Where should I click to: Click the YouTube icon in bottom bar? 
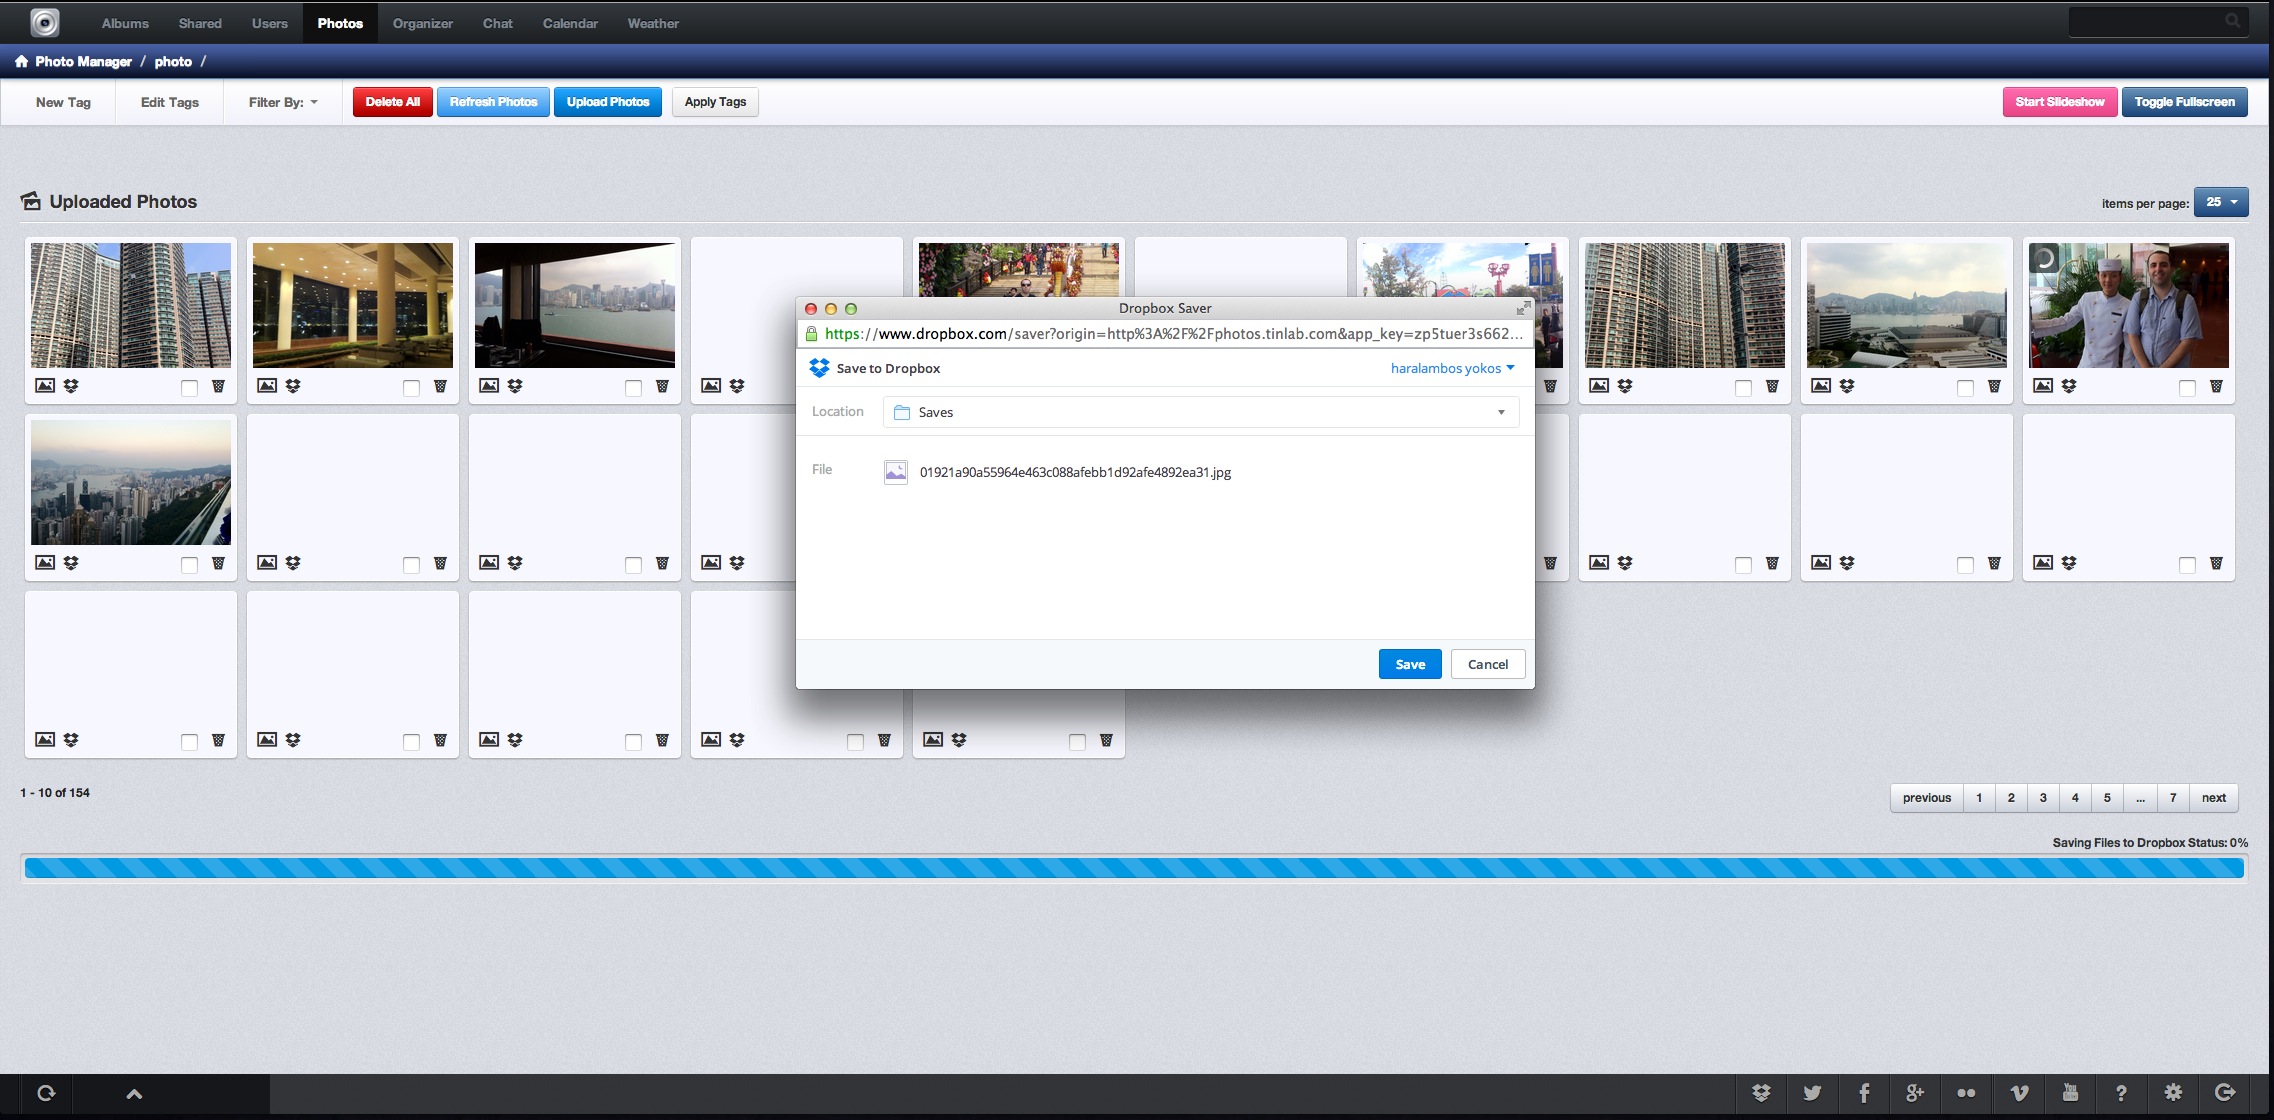point(2070,1093)
